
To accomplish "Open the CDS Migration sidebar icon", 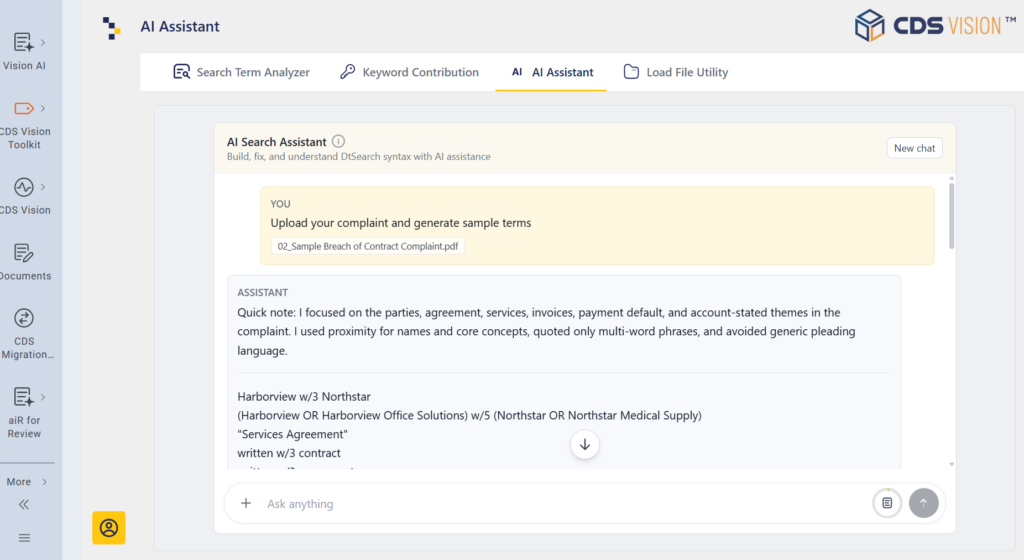I will [24, 319].
